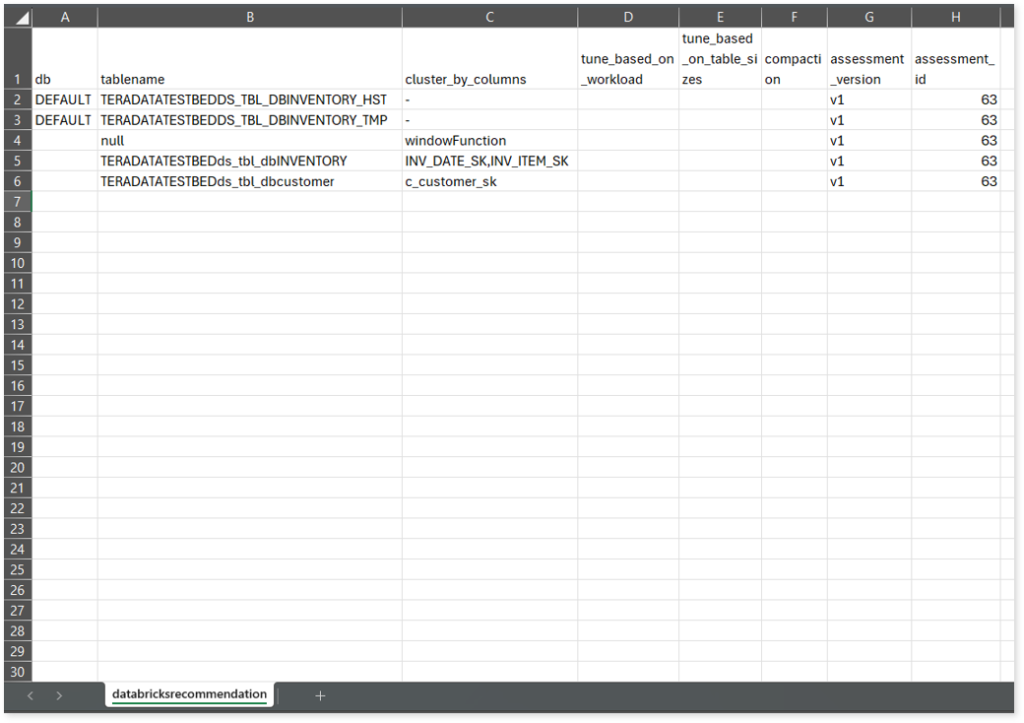
Task: Select the 'c_customer_sk' cell
Action: click(490, 181)
